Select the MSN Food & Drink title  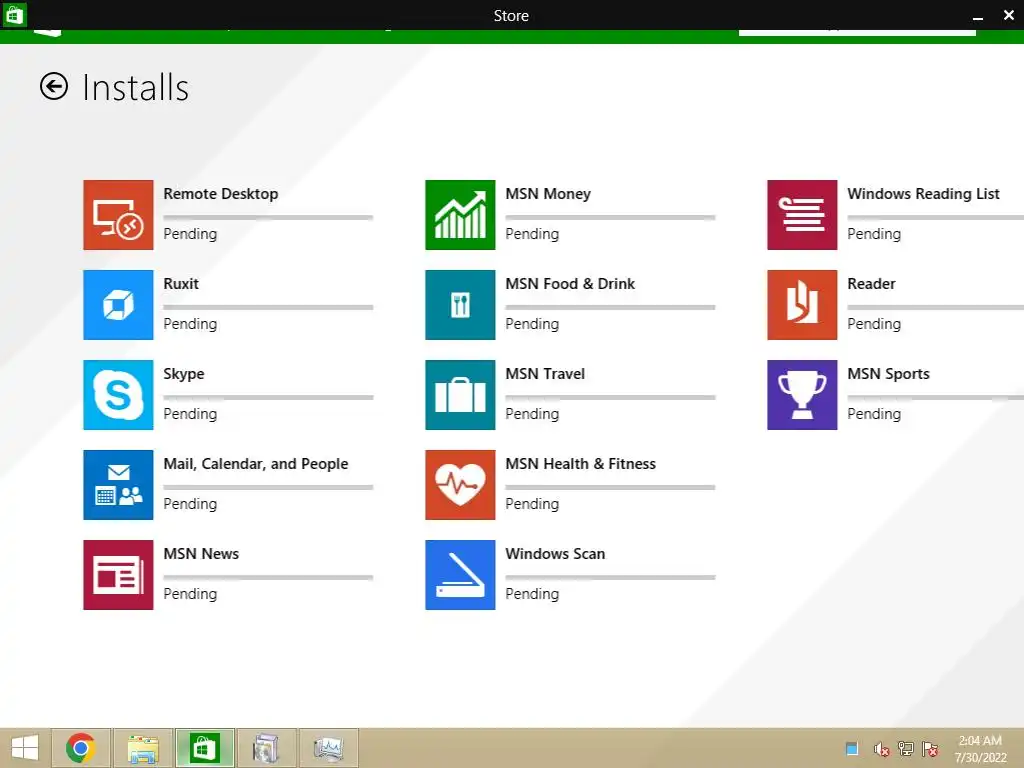[570, 284]
